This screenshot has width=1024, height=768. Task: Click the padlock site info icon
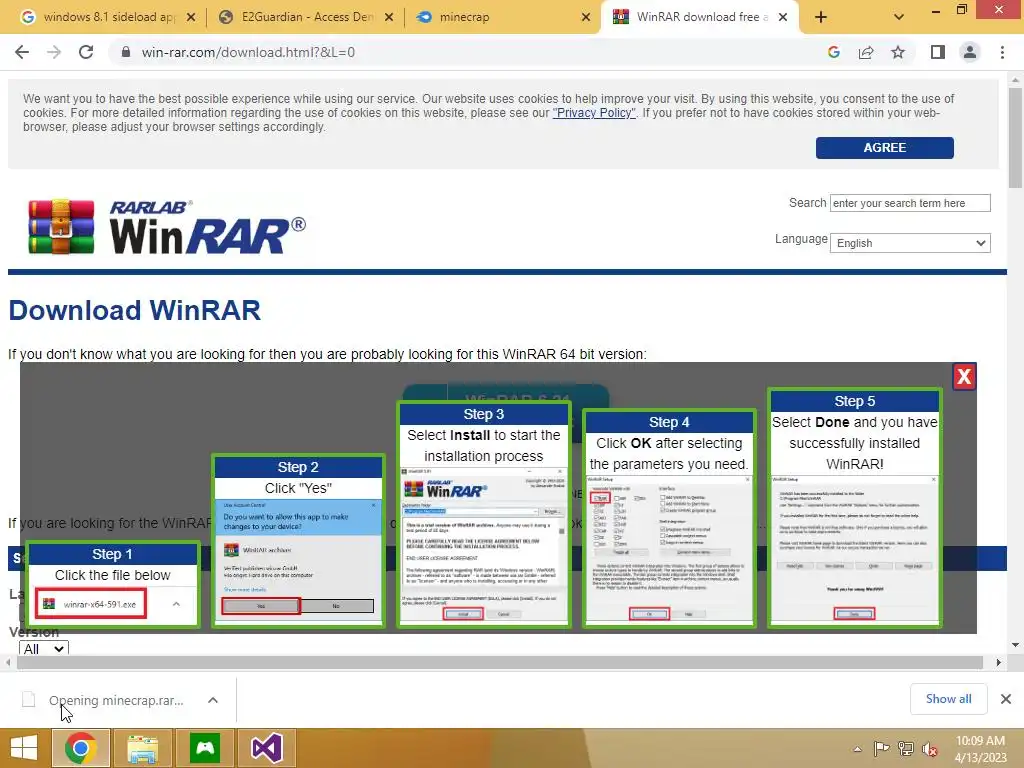click(126, 52)
